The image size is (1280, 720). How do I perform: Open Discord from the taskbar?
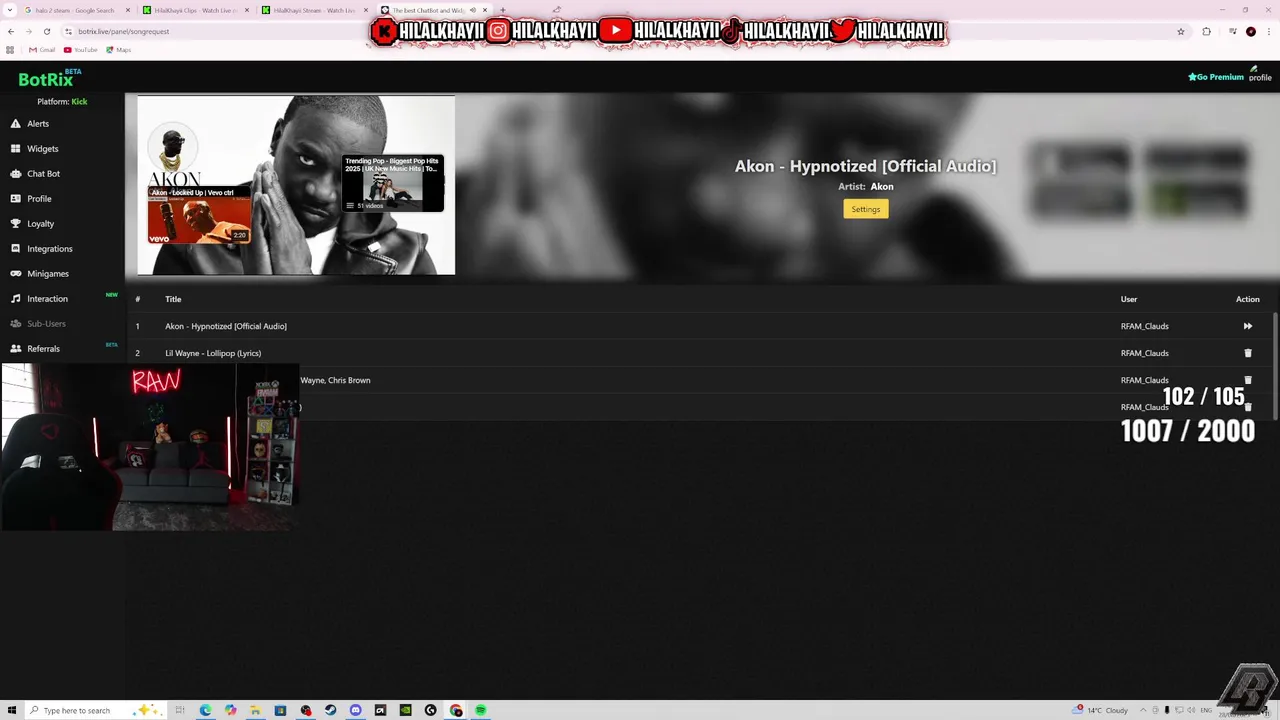pyautogui.click(x=355, y=710)
